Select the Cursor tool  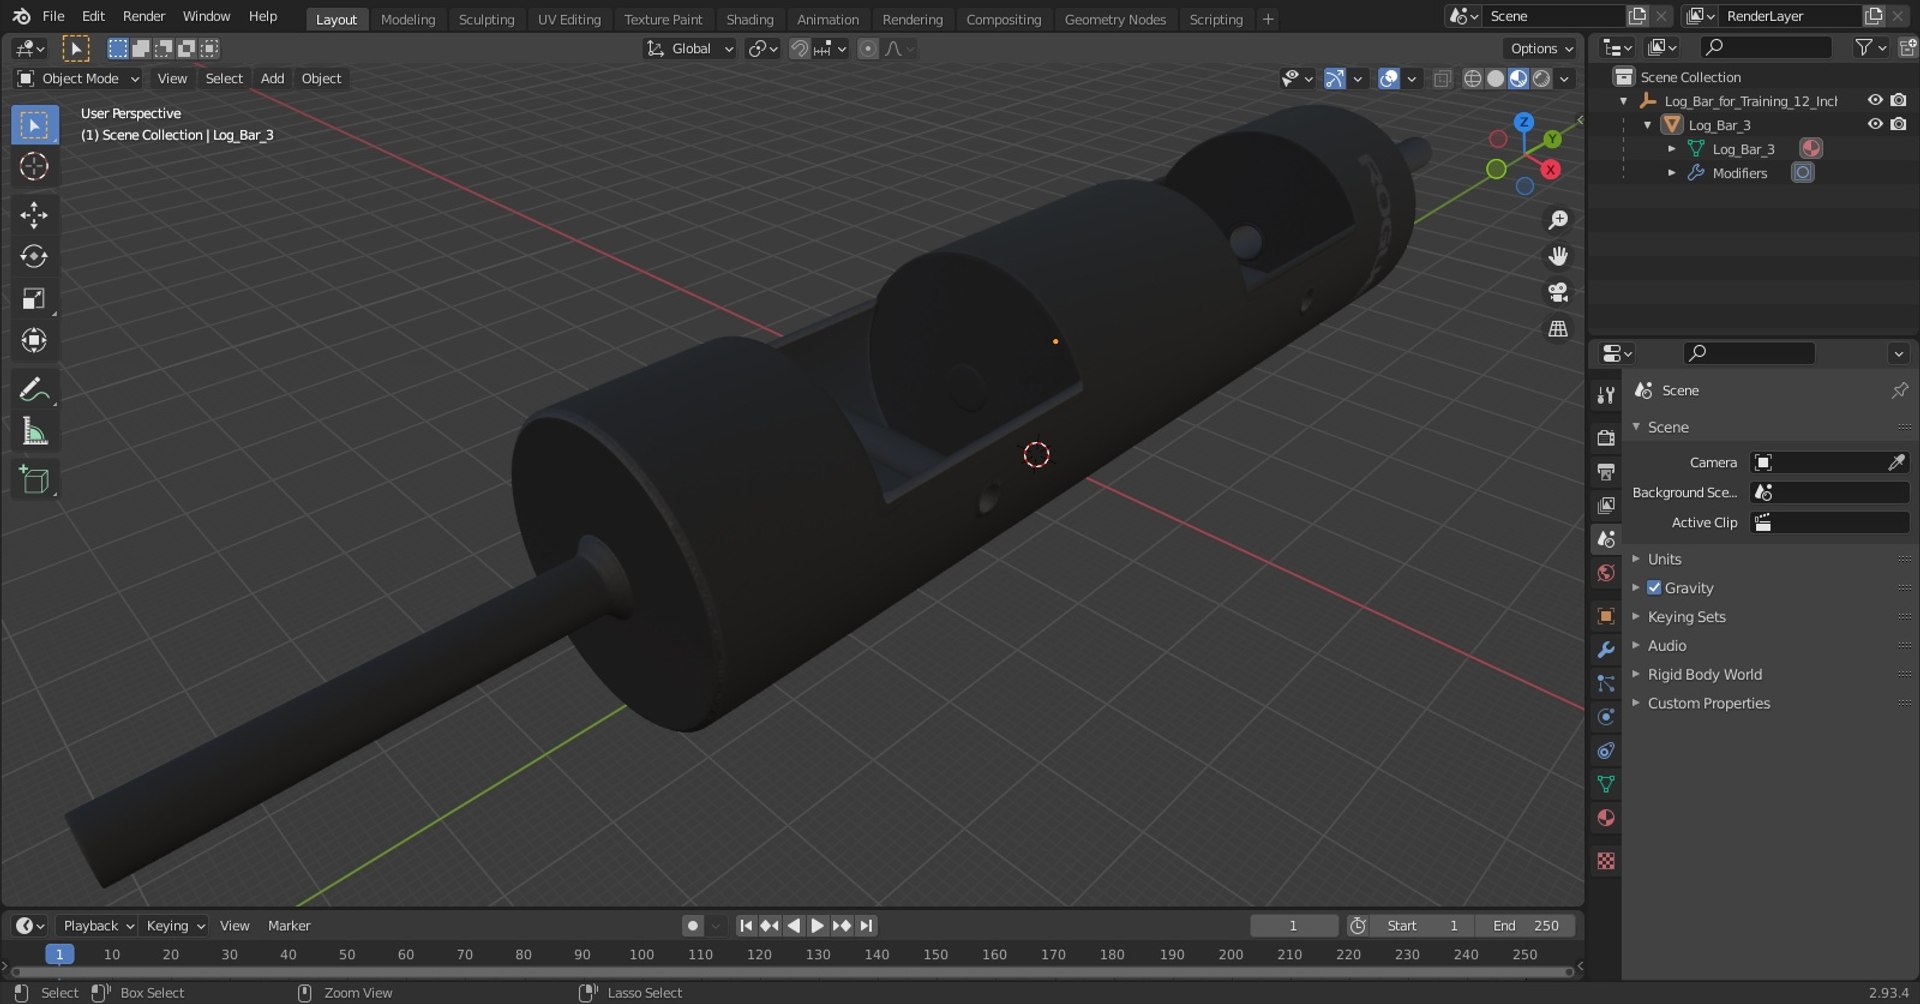[x=34, y=166]
